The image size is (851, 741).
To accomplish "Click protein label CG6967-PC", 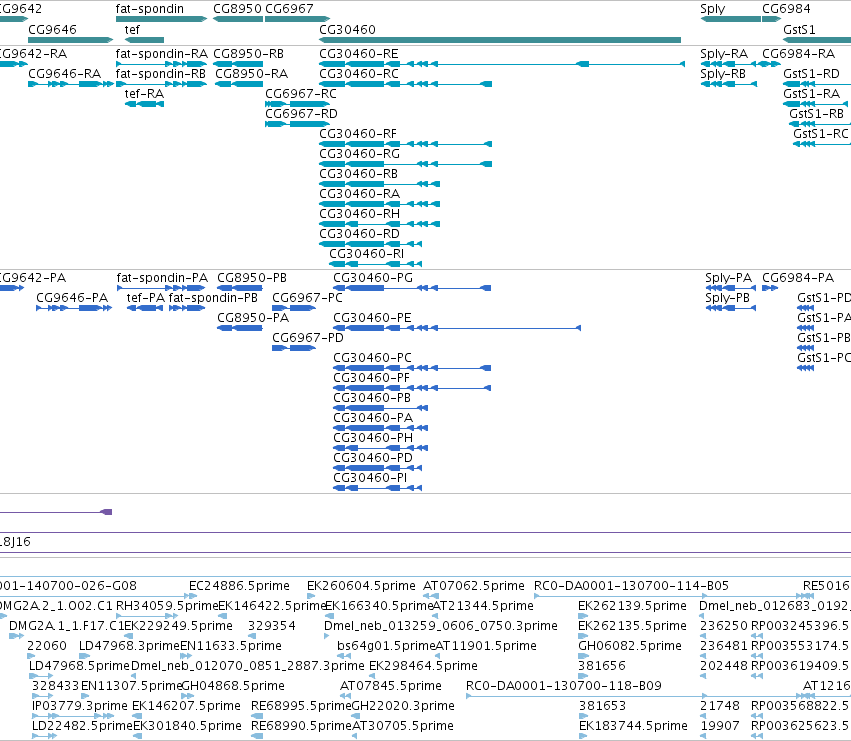I will 307,298.
